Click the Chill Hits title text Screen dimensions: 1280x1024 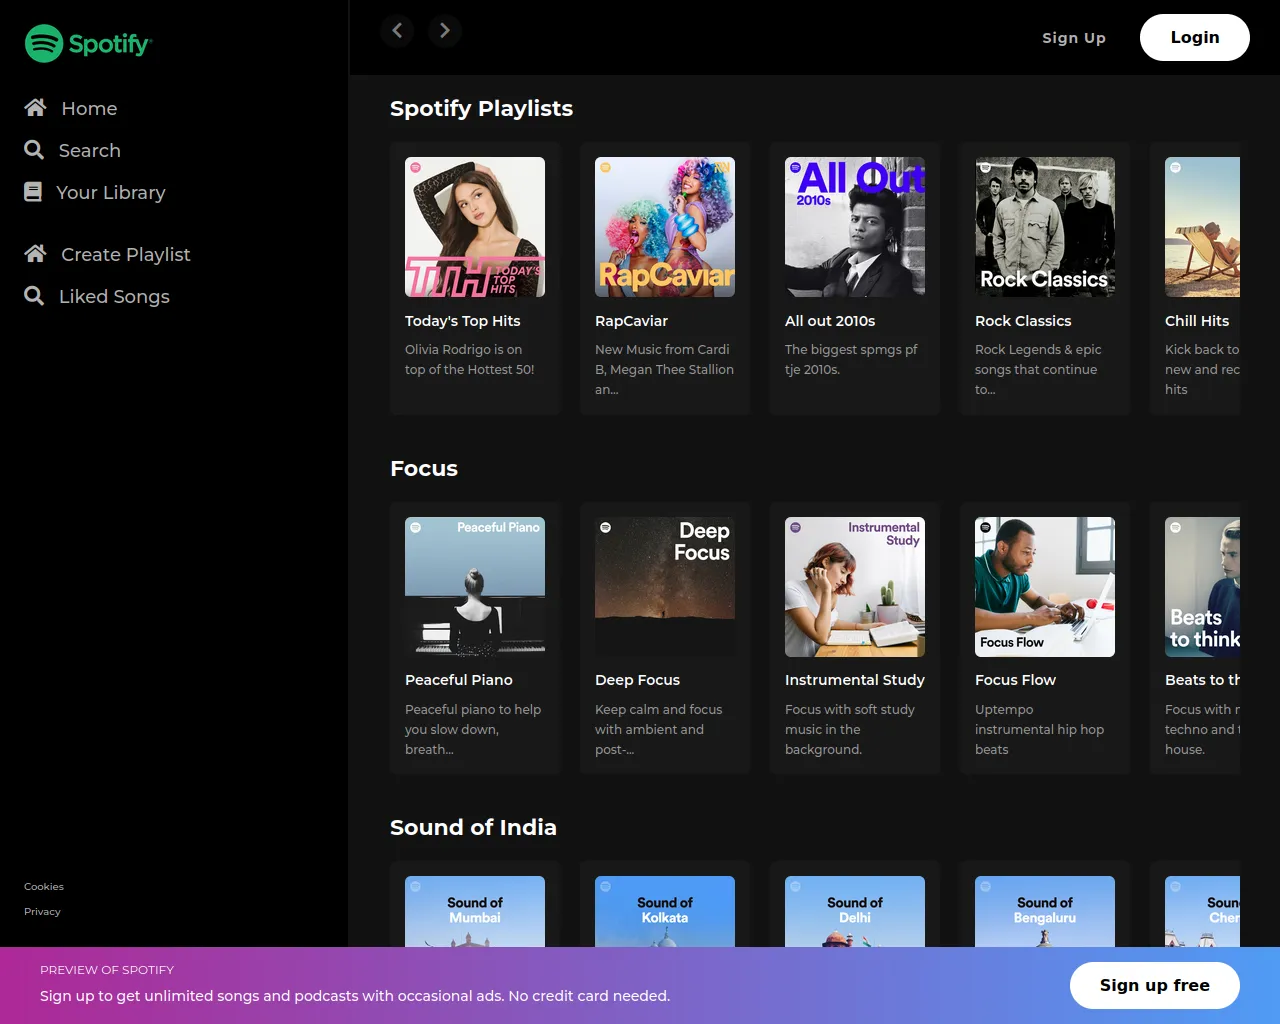coord(1197,321)
